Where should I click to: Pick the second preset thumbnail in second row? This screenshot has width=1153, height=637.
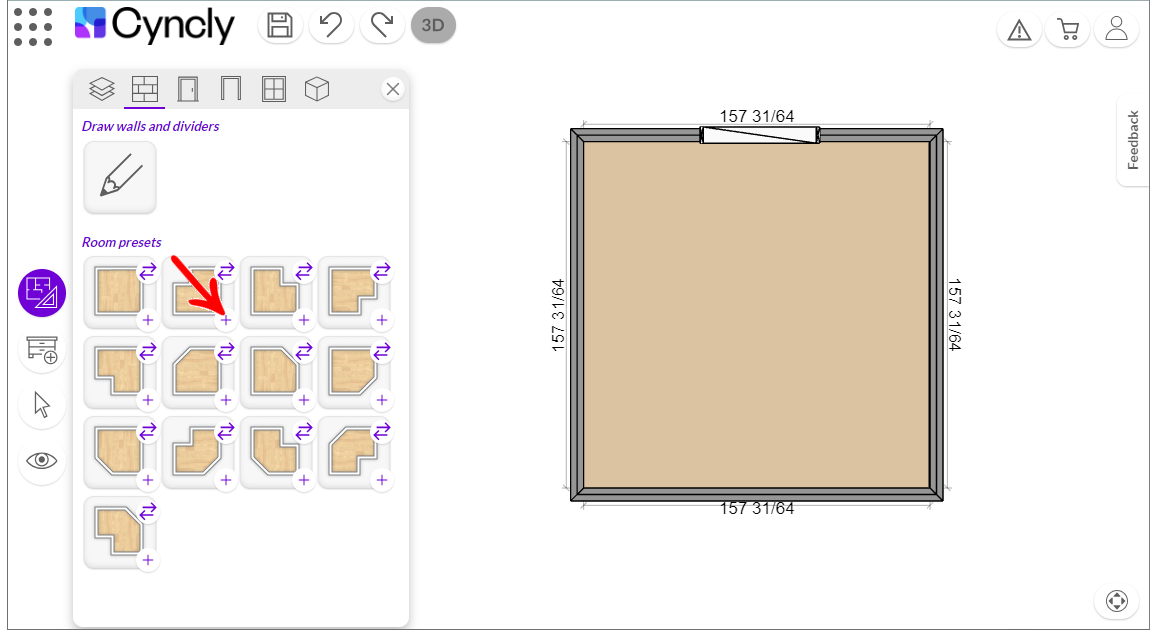click(195, 372)
